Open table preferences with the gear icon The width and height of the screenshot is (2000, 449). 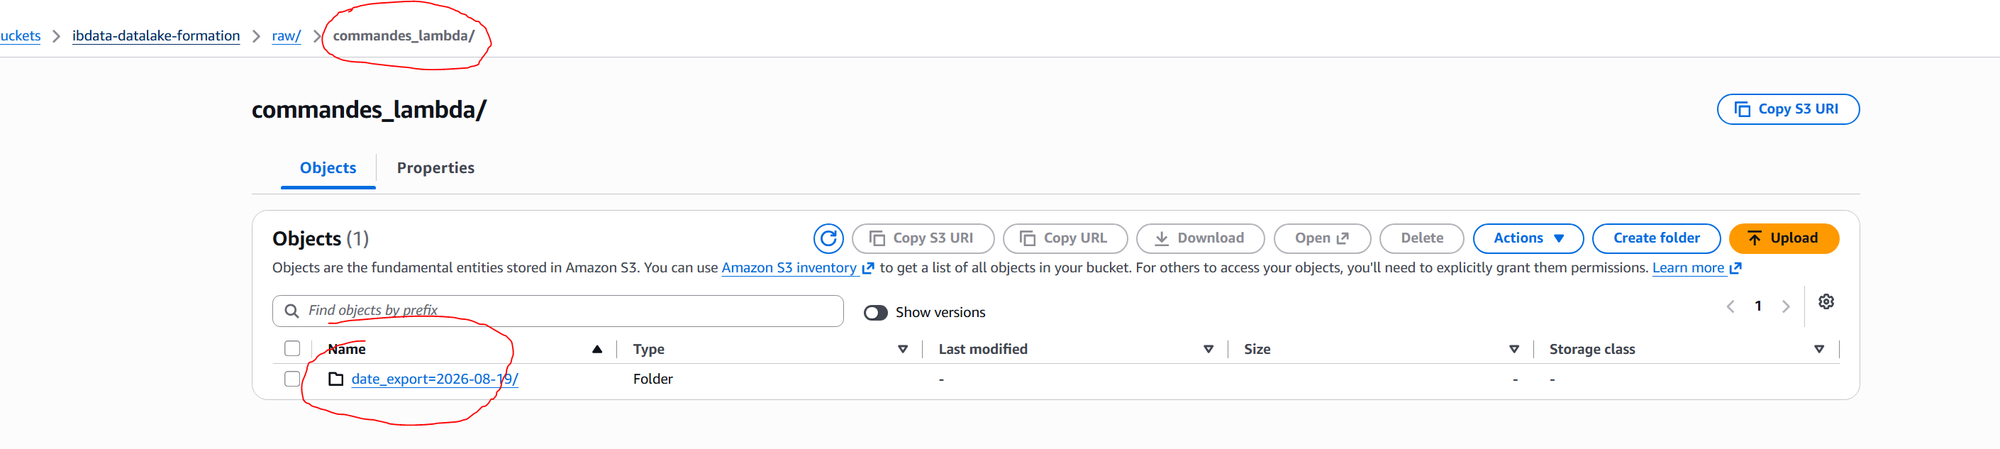click(1826, 302)
